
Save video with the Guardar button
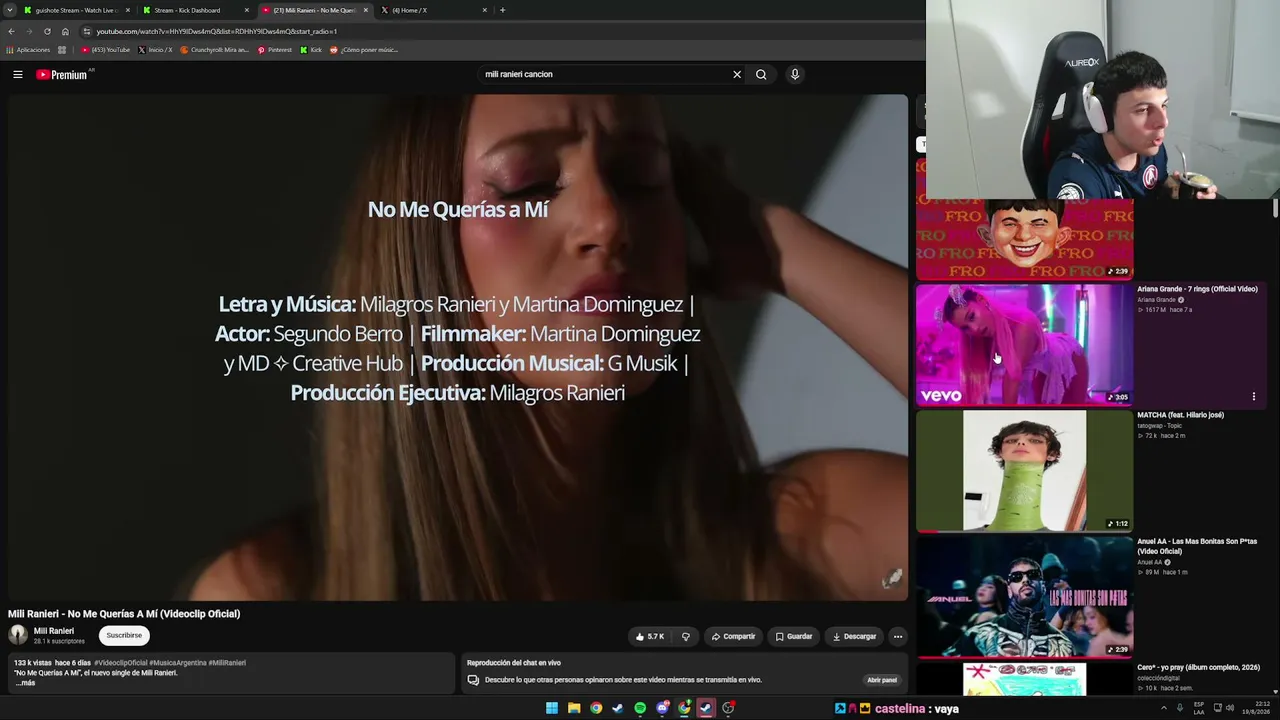point(794,636)
